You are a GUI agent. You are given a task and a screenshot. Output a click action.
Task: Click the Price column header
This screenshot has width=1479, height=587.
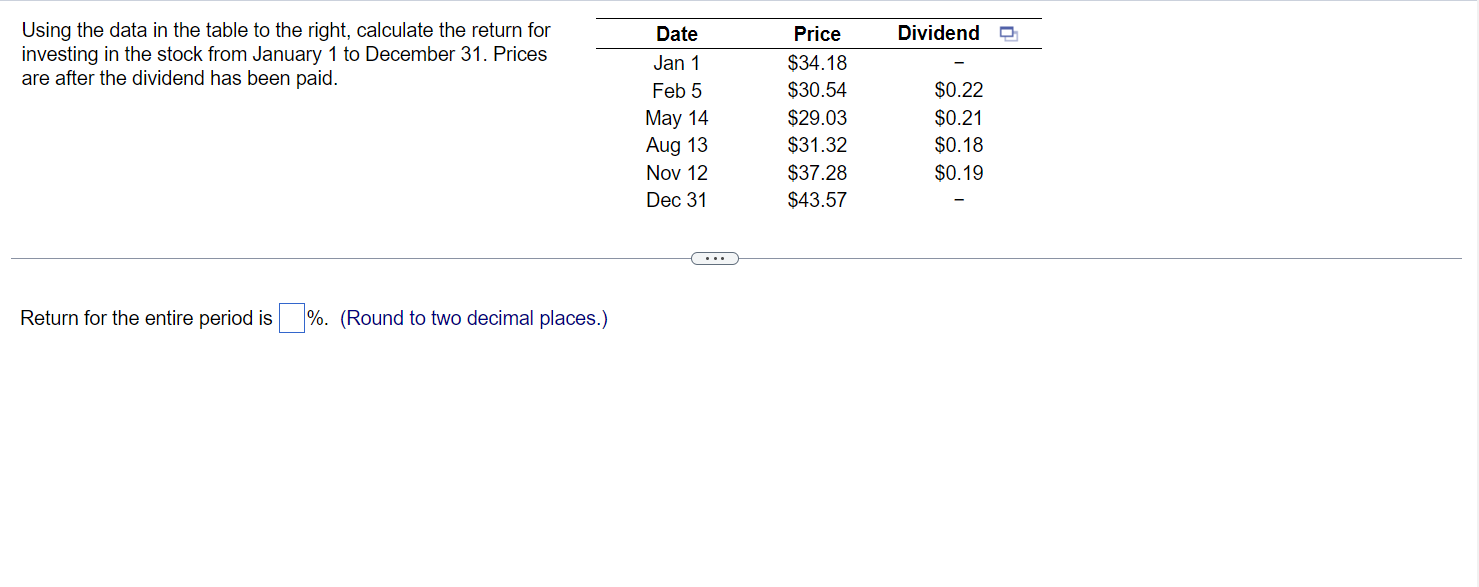tap(816, 33)
